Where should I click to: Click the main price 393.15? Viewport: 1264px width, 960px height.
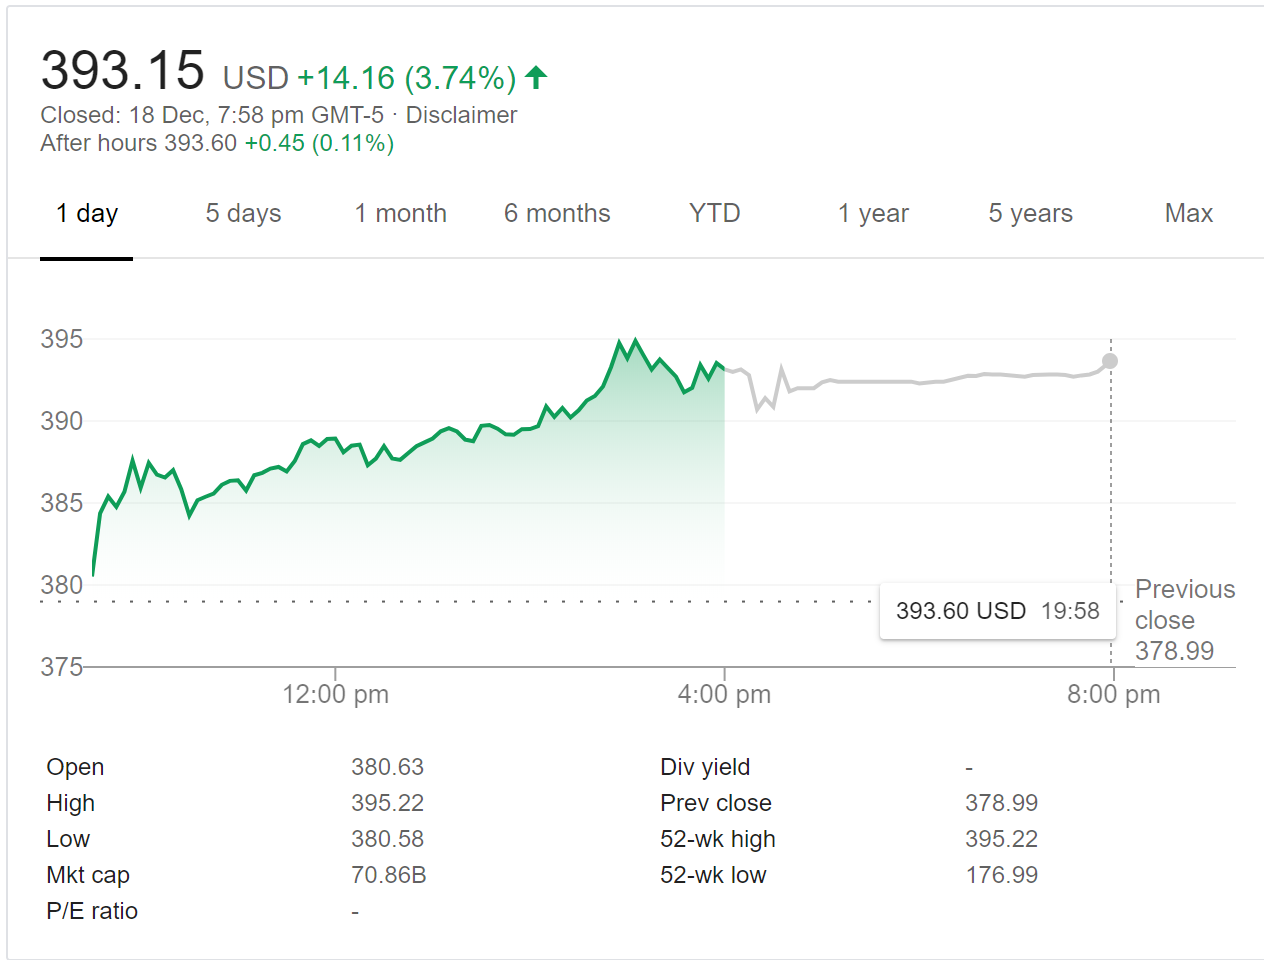[x=122, y=71]
